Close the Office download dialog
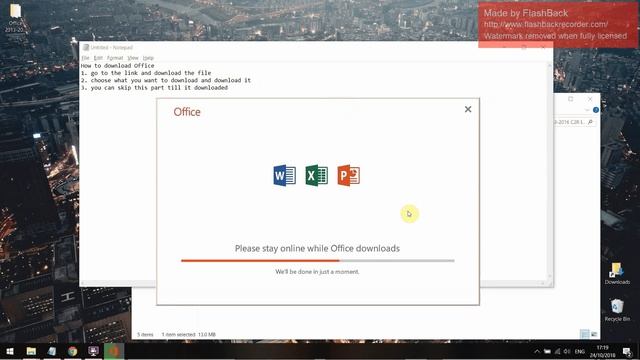The height and width of the screenshot is (360, 640). pos(468,109)
